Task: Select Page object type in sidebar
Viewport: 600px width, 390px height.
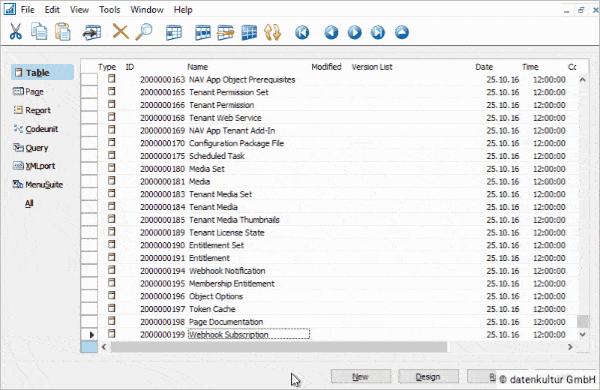Action: pos(28,91)
